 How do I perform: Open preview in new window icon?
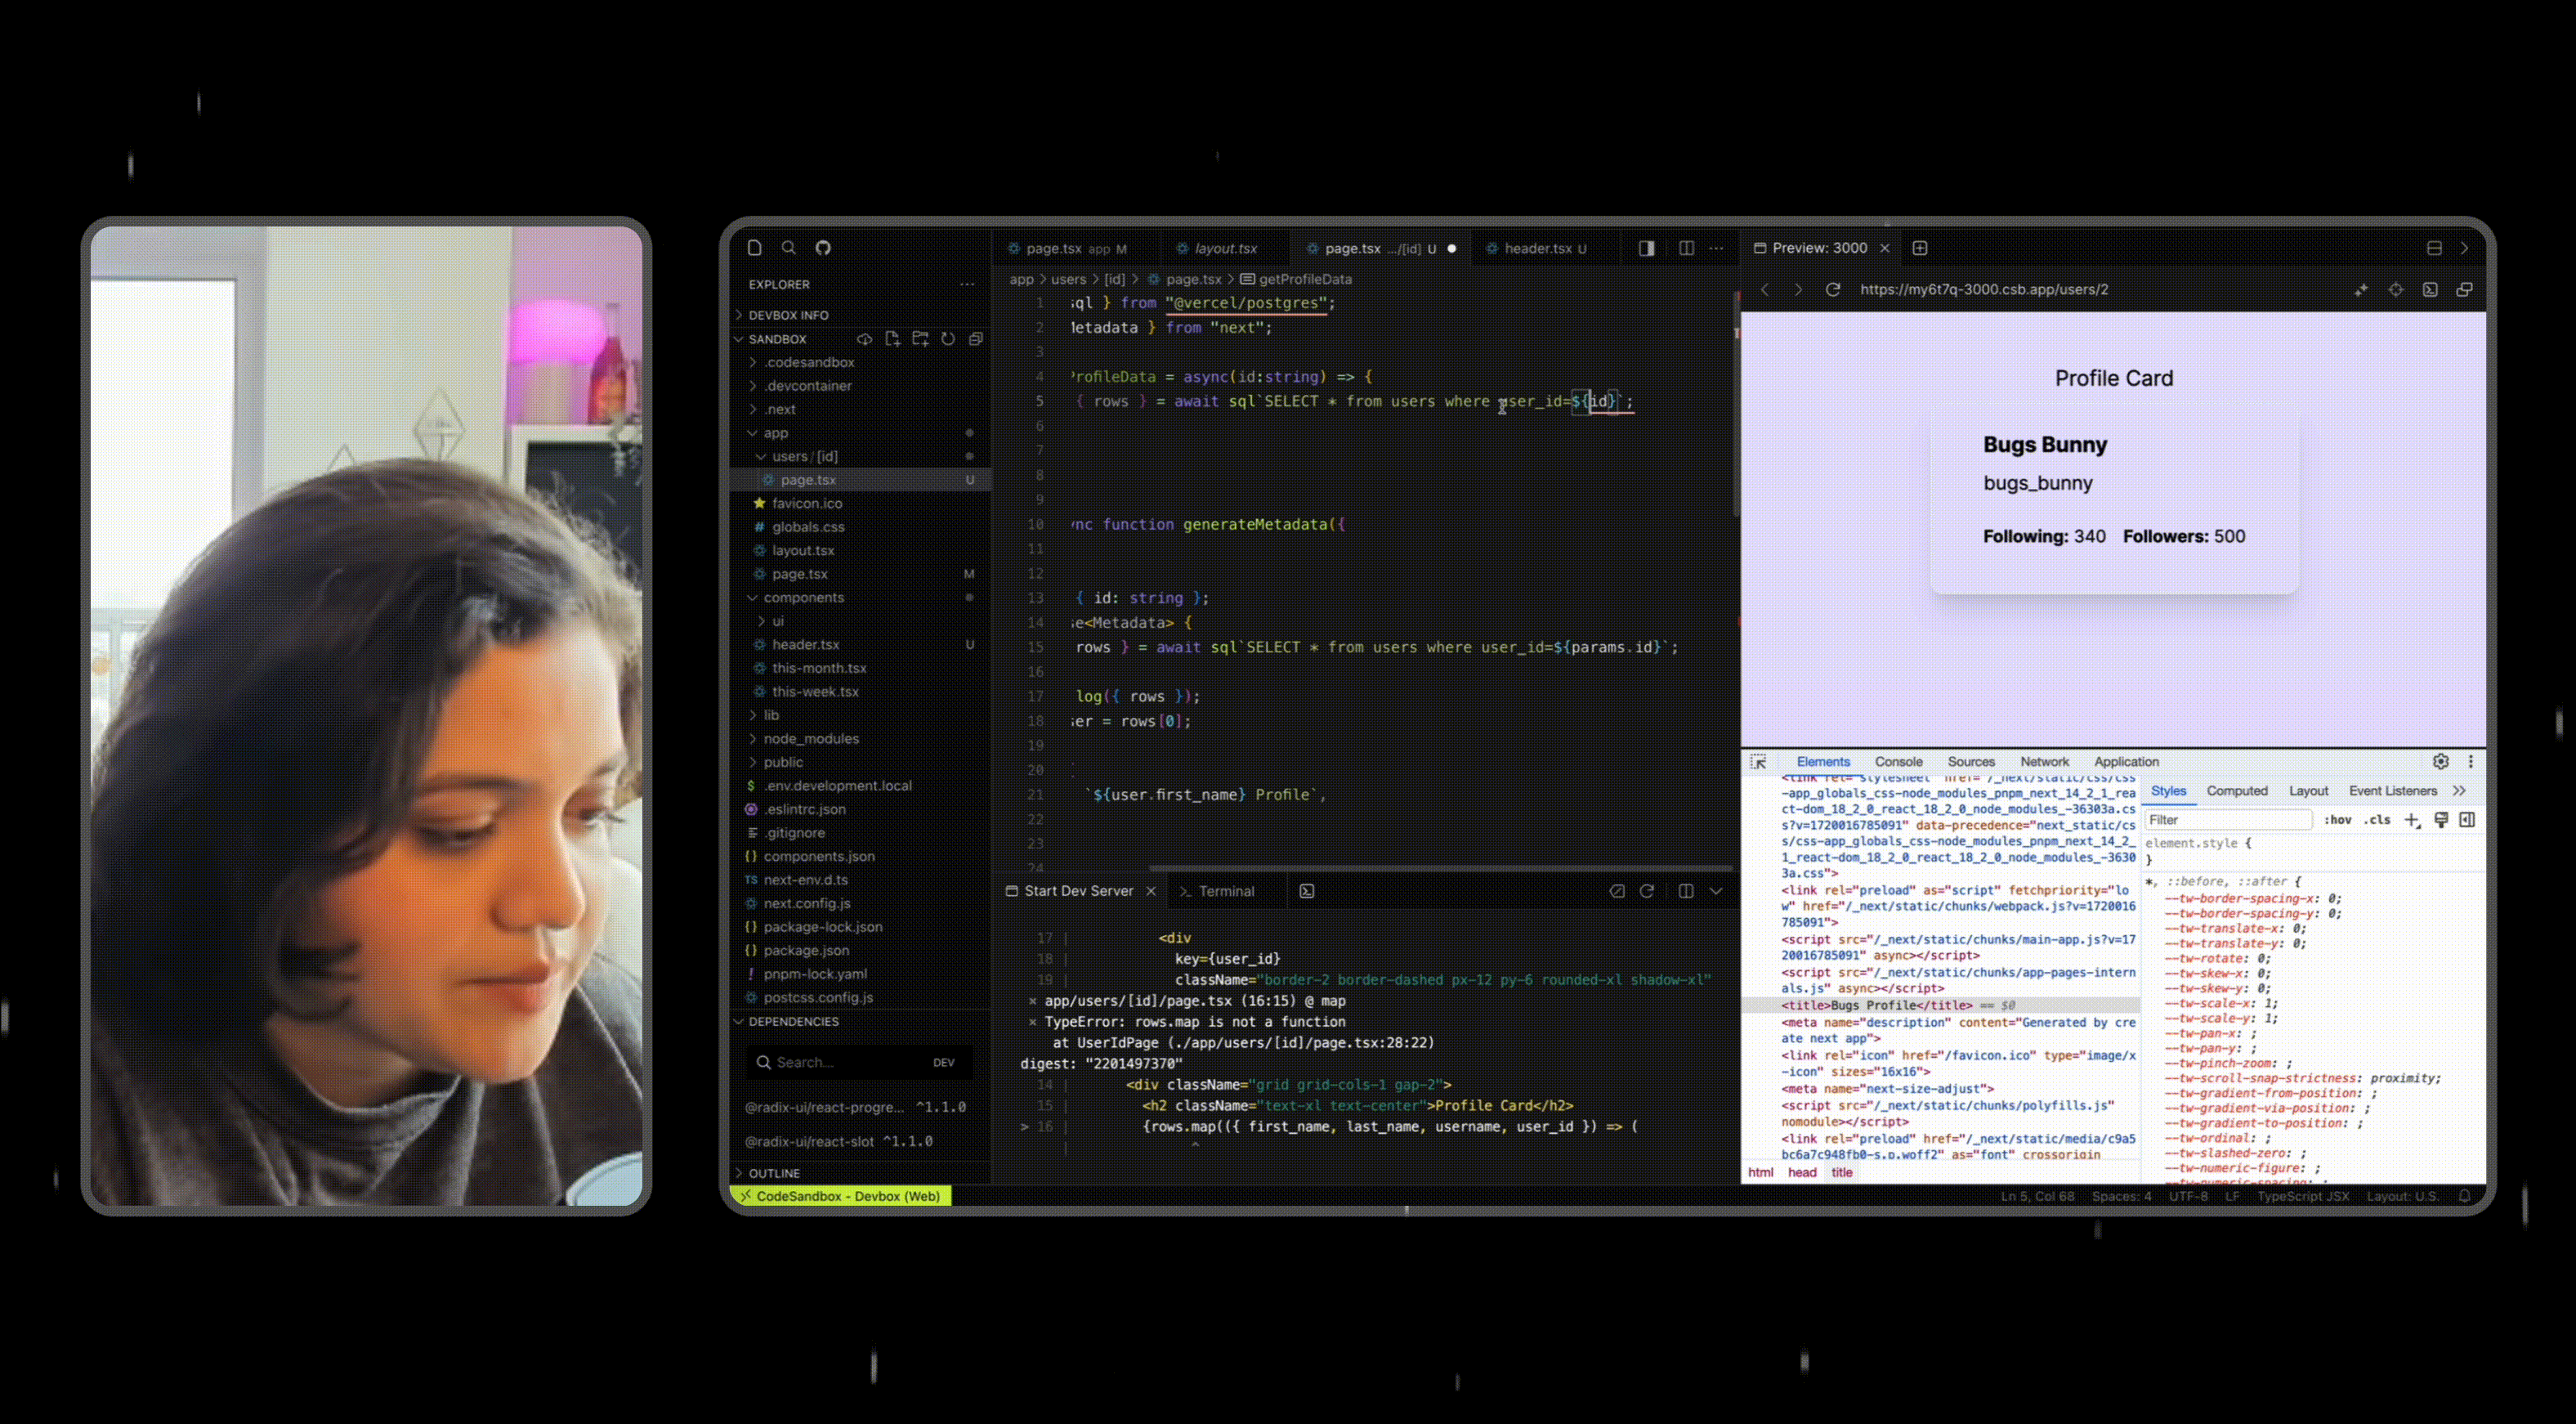[x=2464, y=289]
